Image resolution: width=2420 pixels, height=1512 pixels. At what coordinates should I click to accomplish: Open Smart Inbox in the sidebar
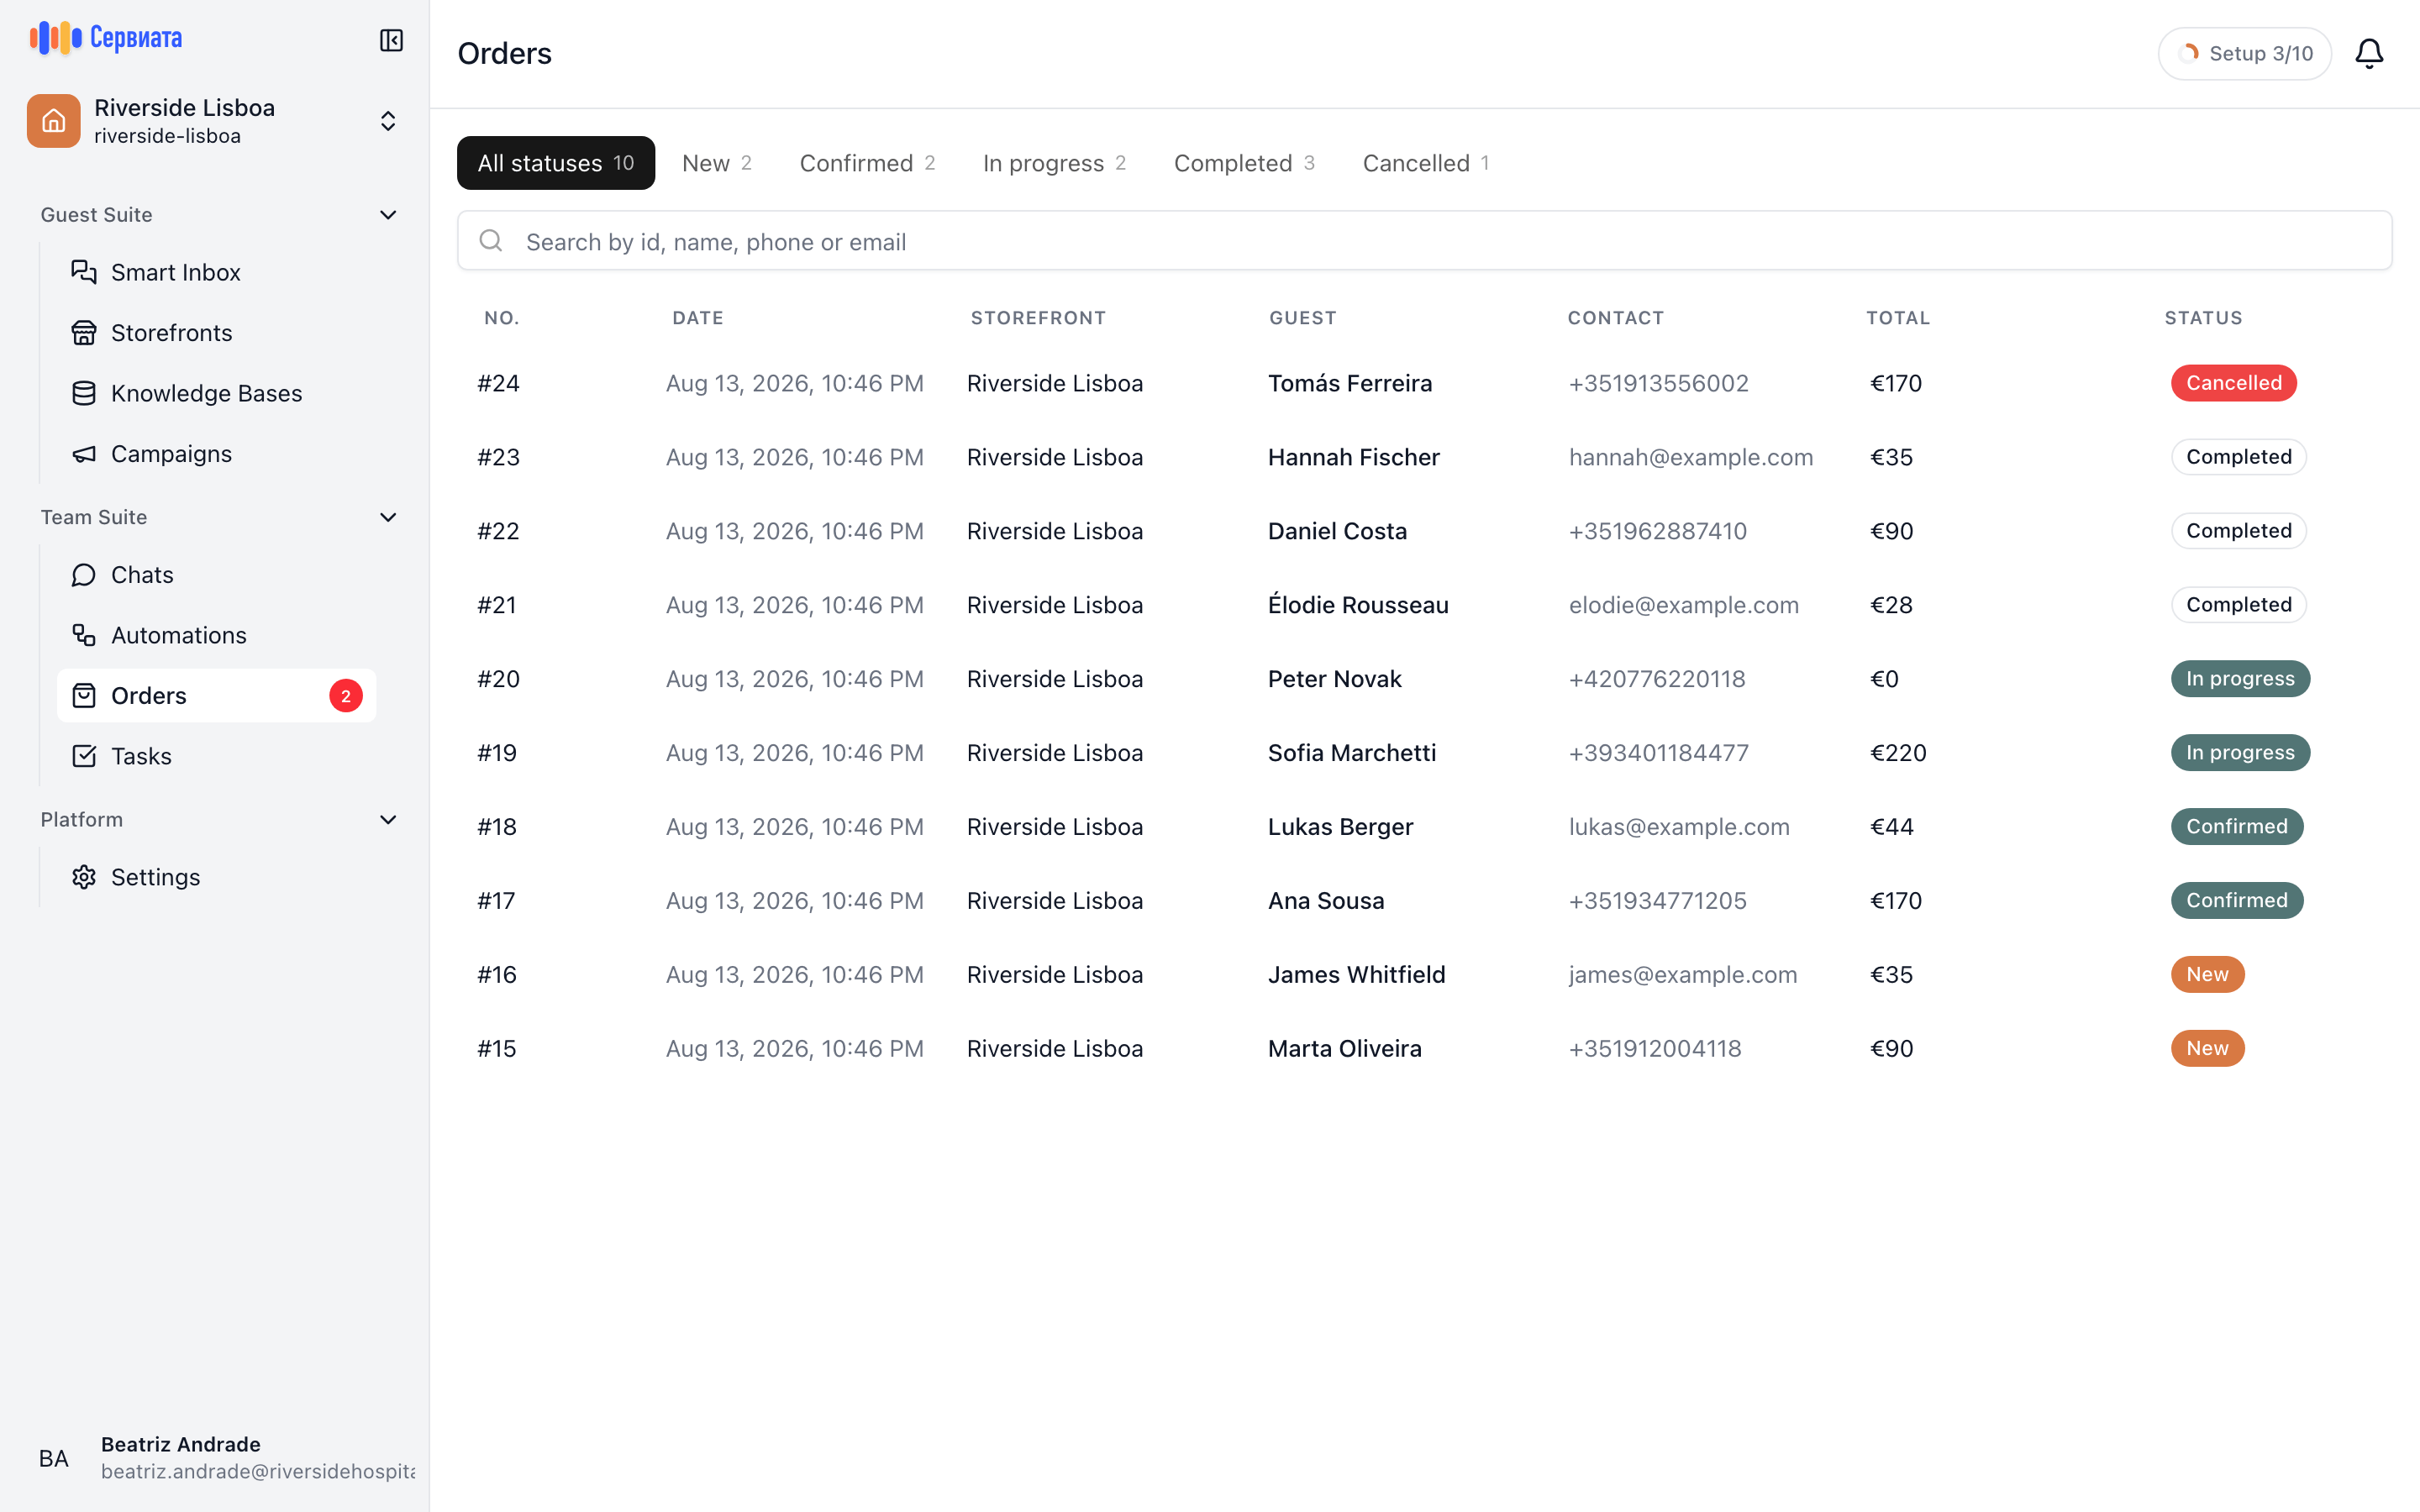pos(217,272)
